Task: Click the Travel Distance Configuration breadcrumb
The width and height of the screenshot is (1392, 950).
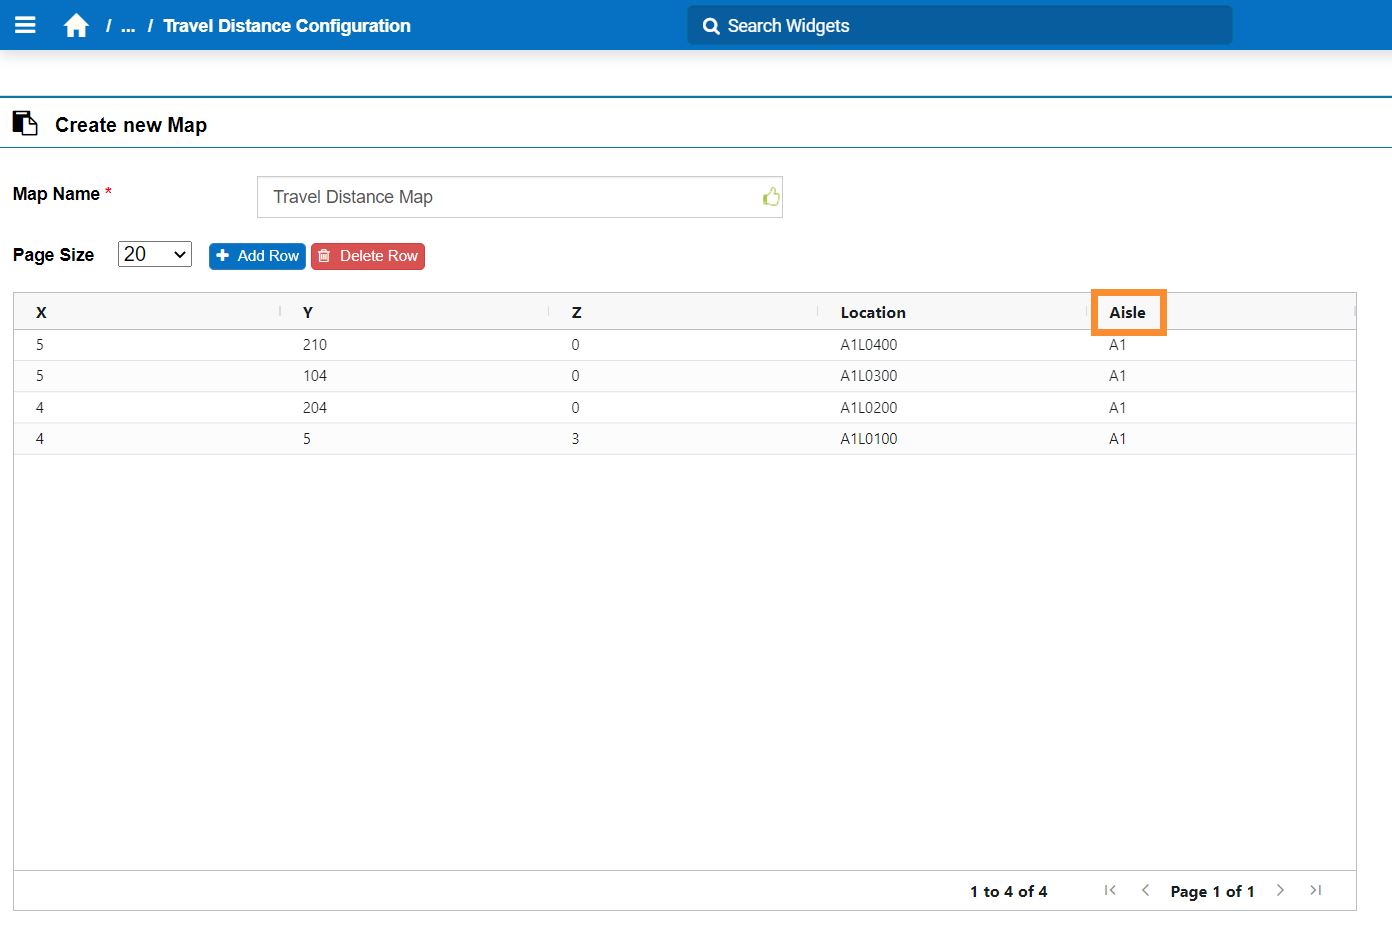Action: pyautogui.click(x=286, y=26)
